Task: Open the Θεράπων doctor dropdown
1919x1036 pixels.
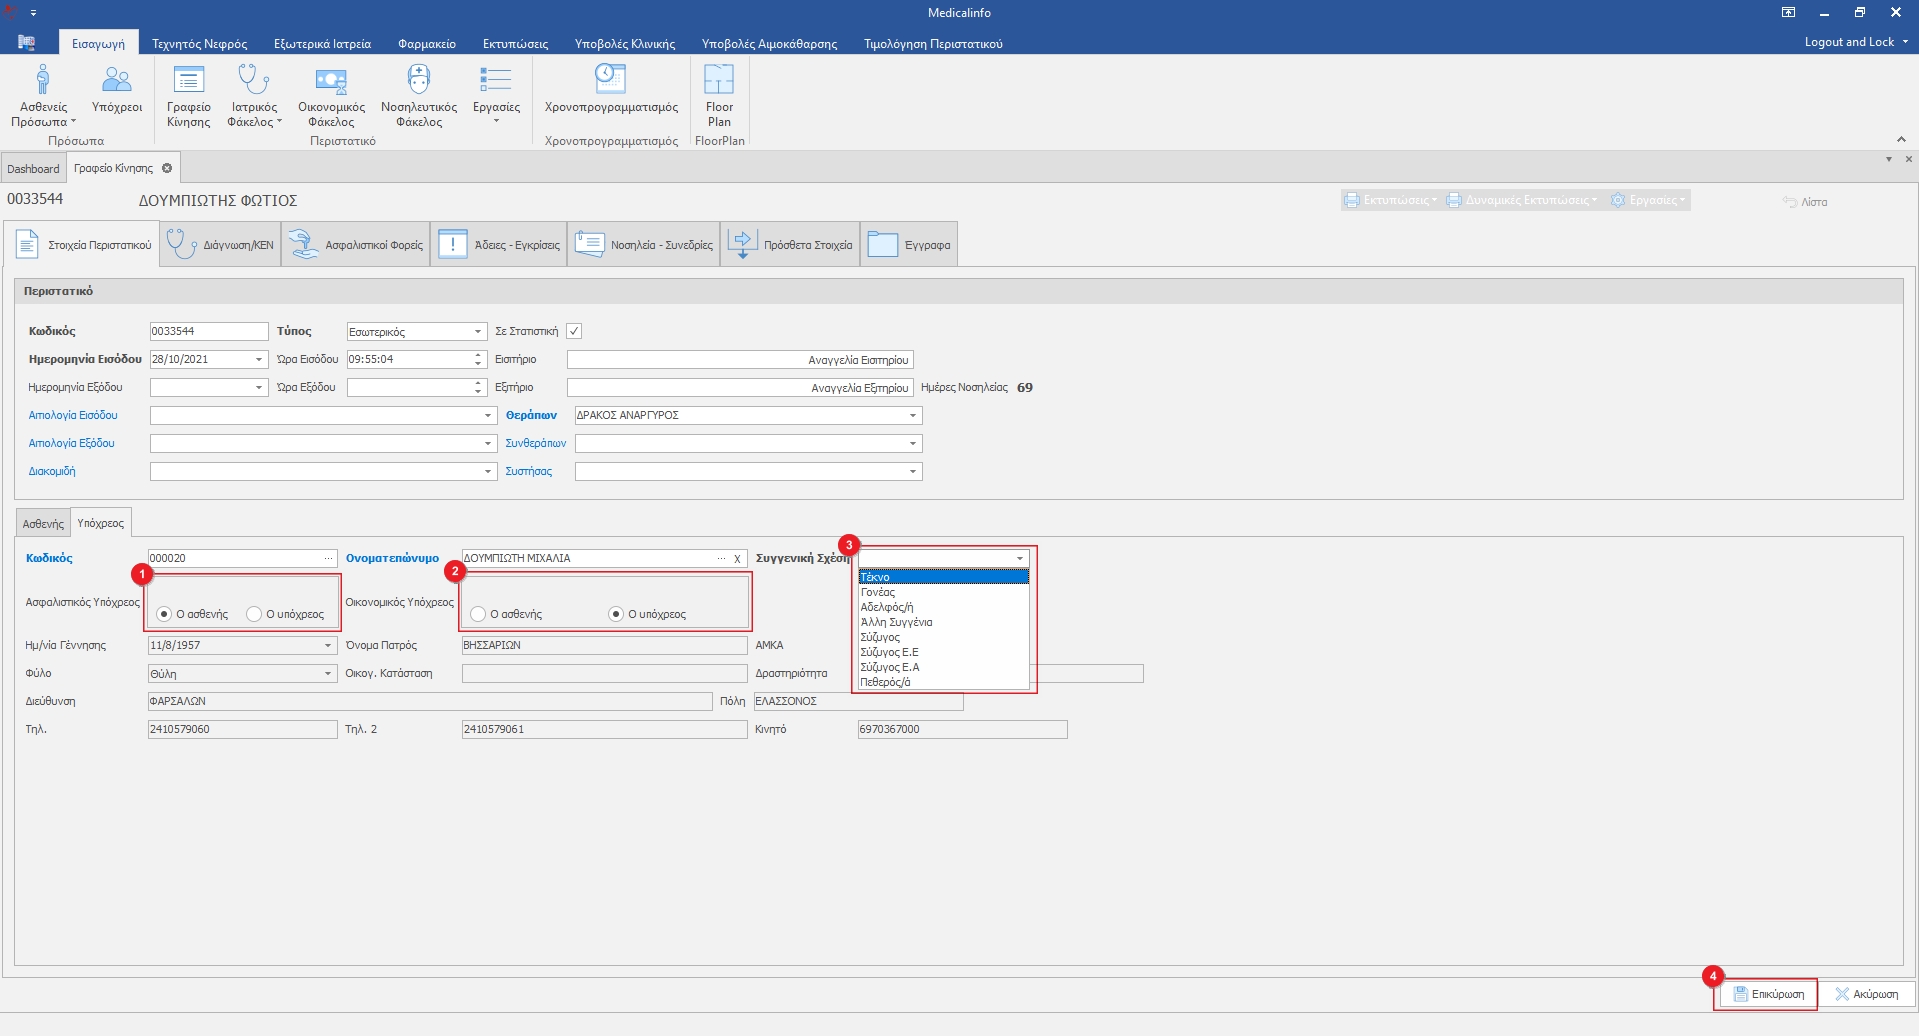Action: tap(912, 416)
